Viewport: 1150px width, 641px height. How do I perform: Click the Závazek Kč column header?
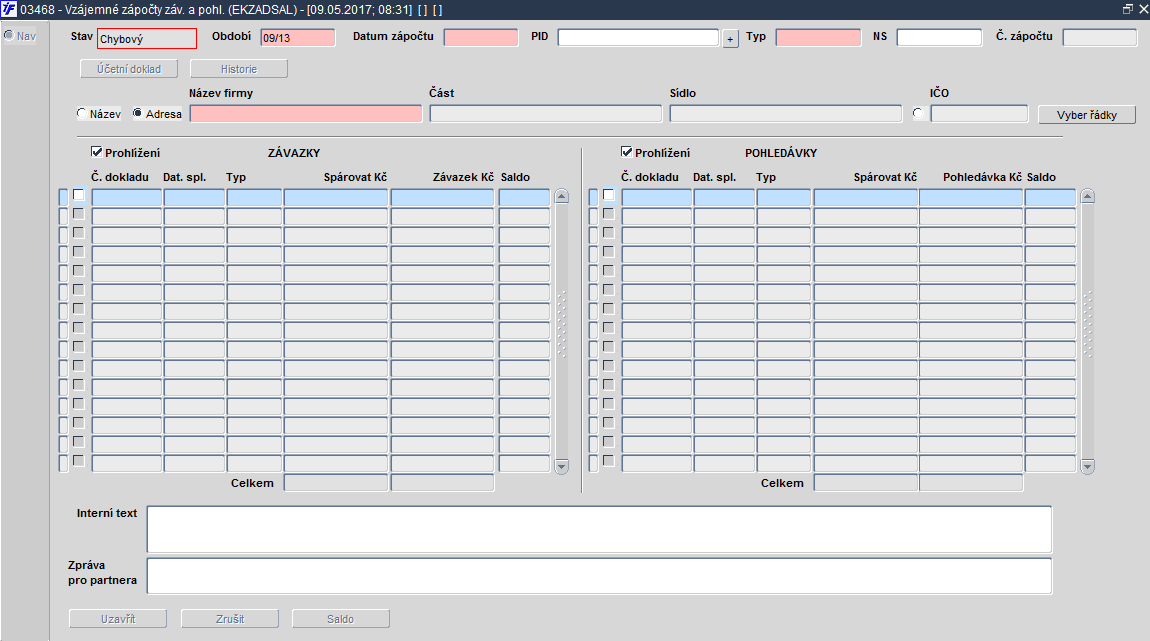click(464, 177)
